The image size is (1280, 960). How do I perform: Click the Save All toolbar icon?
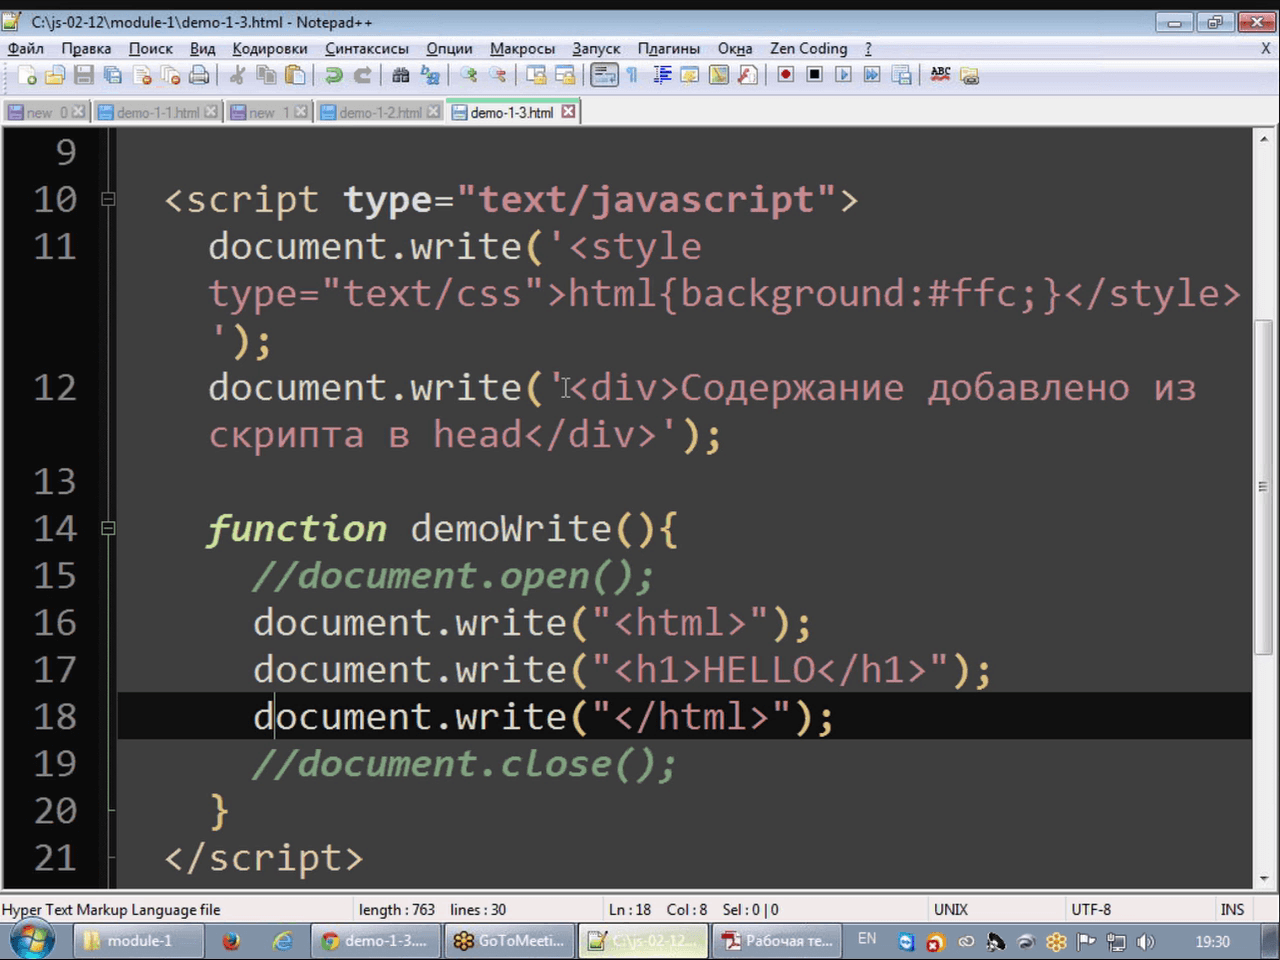113,75
